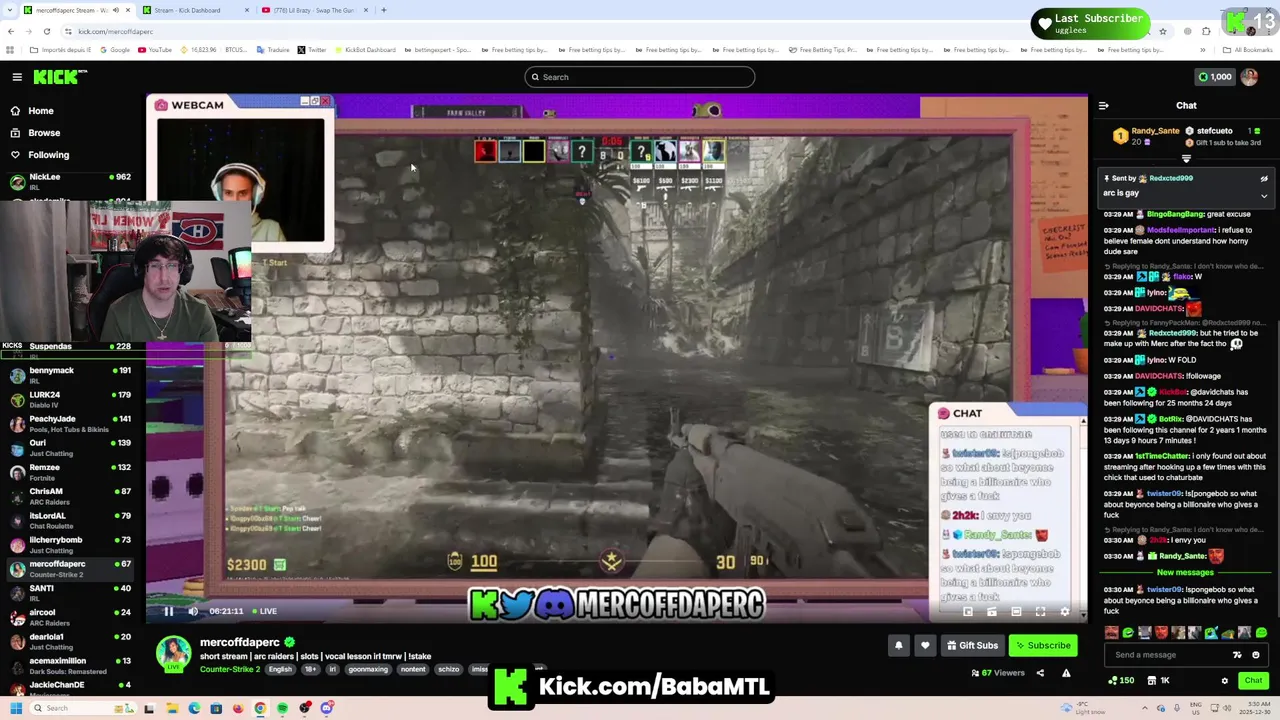The height and width of the screenshot is (720, 1280).
Task: Open a new browser tab
Action: coord(384,10)
